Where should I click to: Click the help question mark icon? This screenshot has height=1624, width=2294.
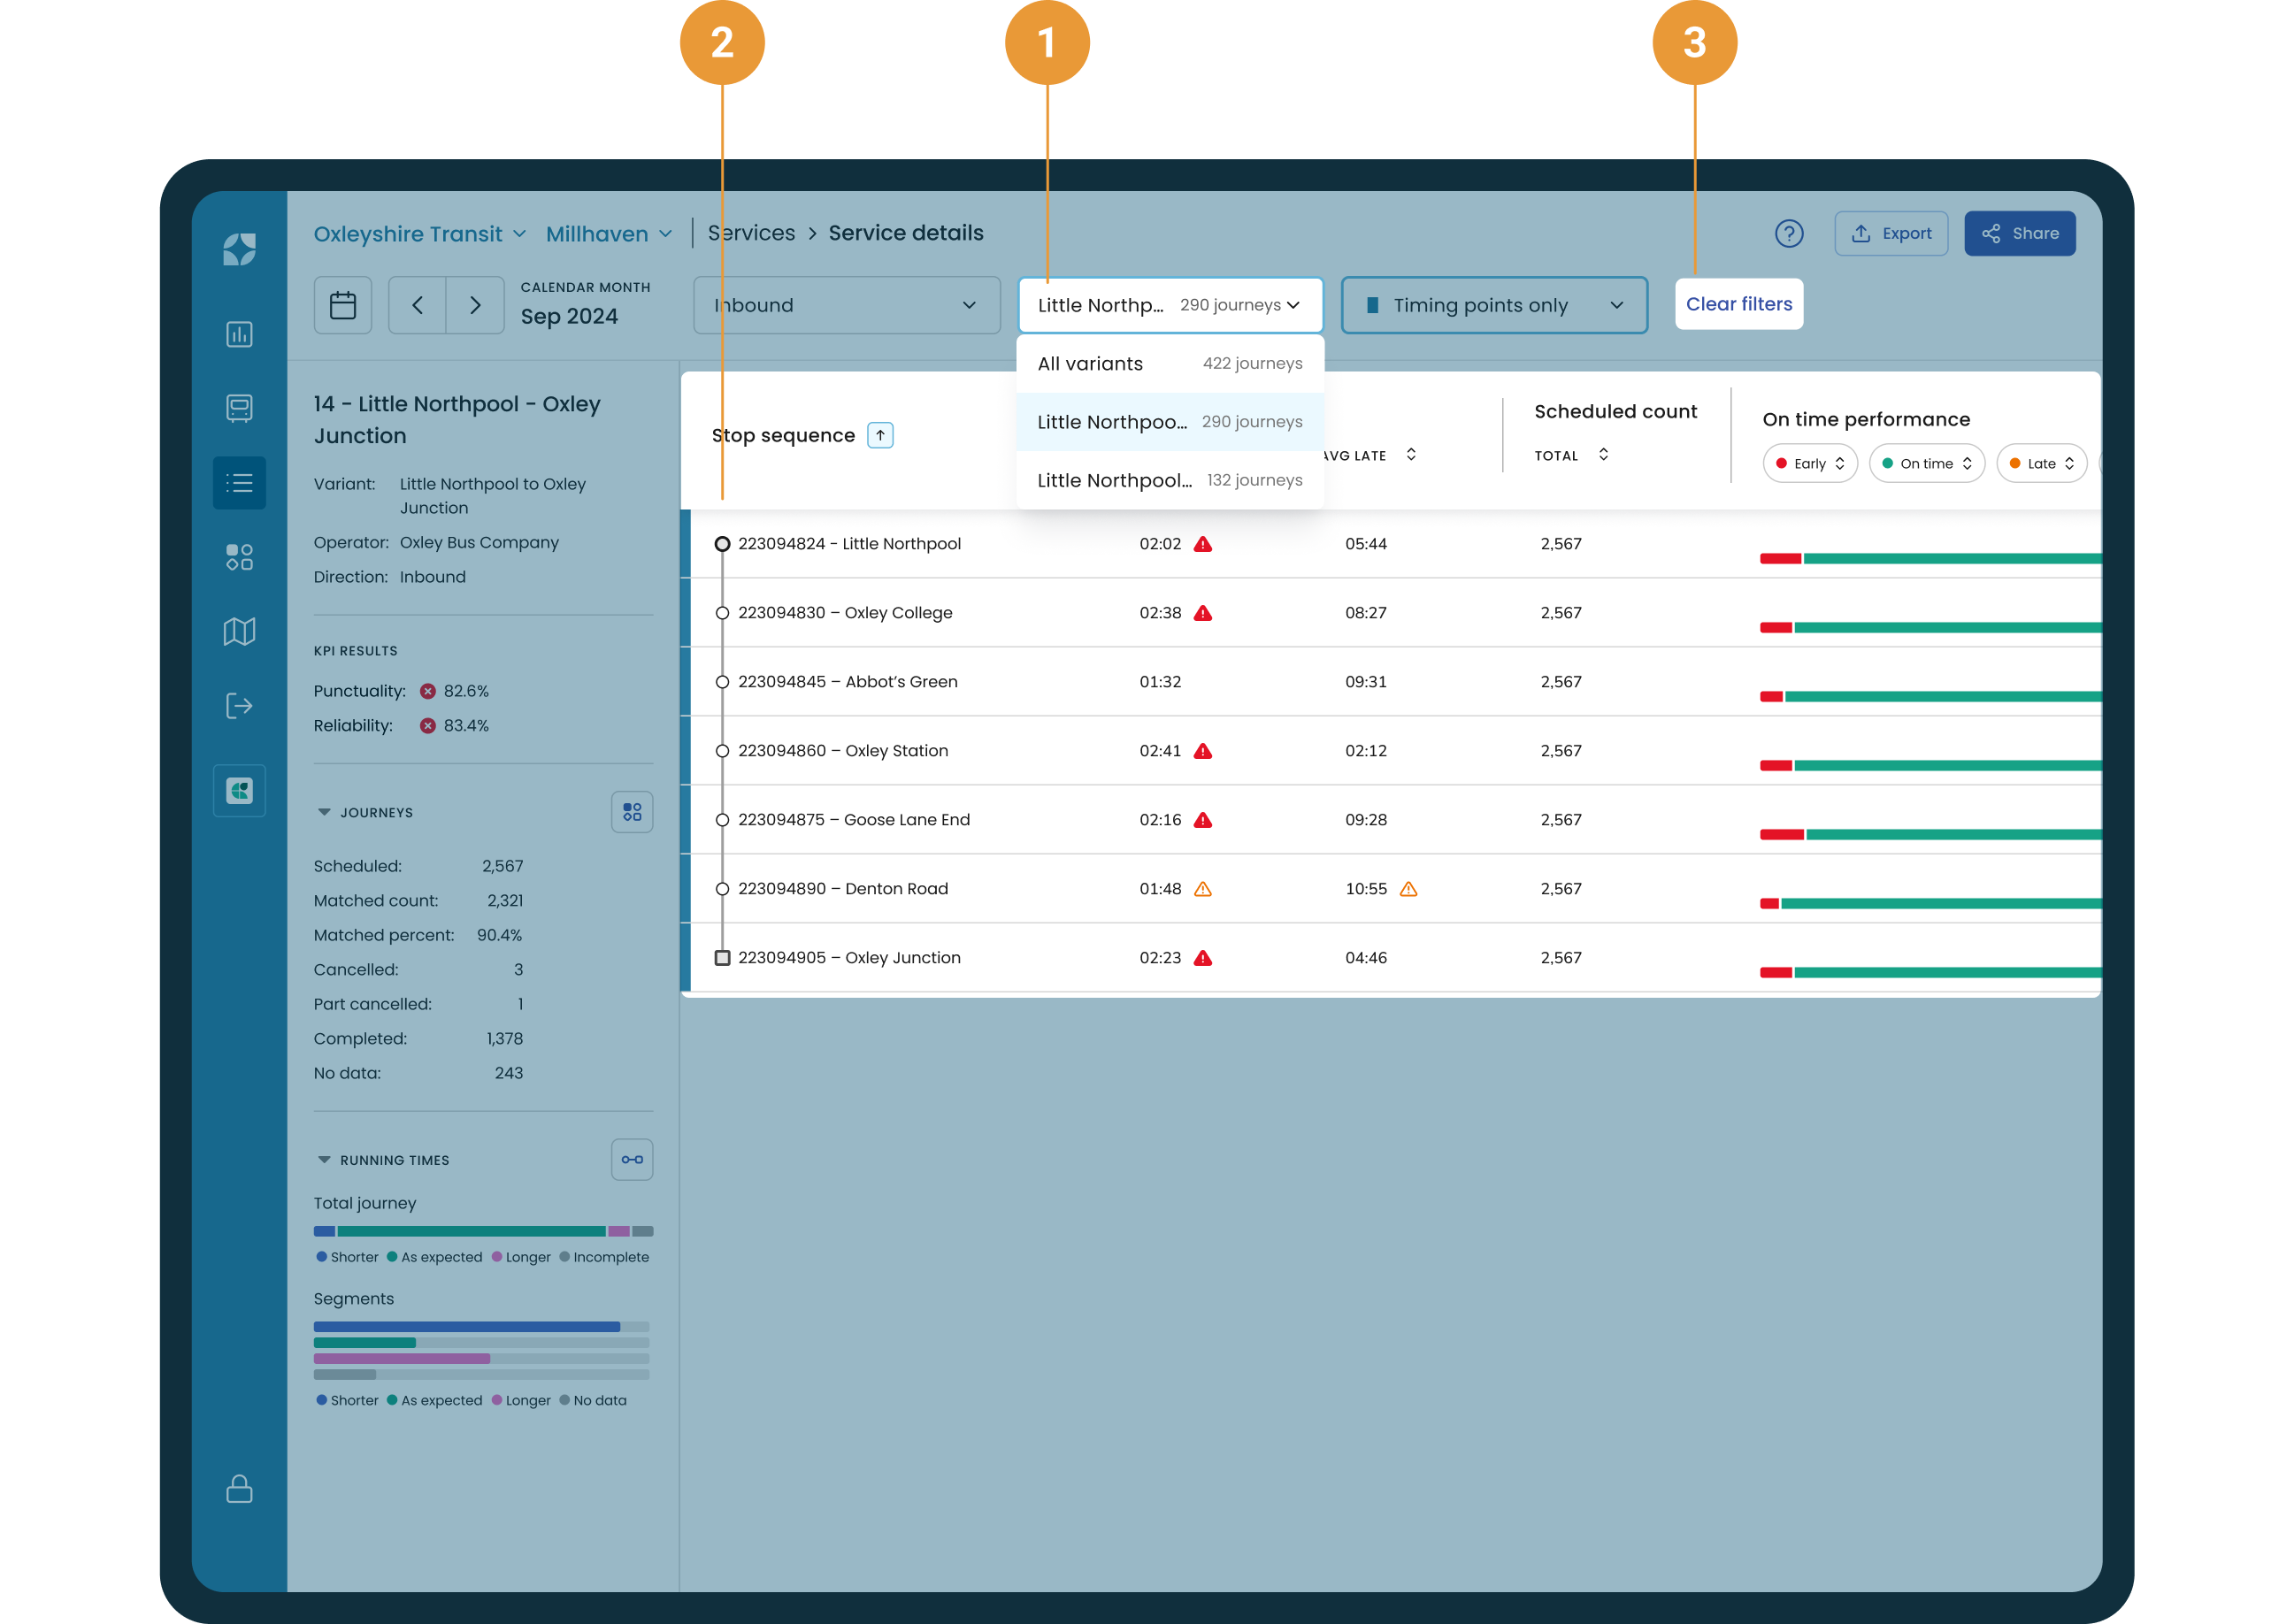(x=1788, y=233)
